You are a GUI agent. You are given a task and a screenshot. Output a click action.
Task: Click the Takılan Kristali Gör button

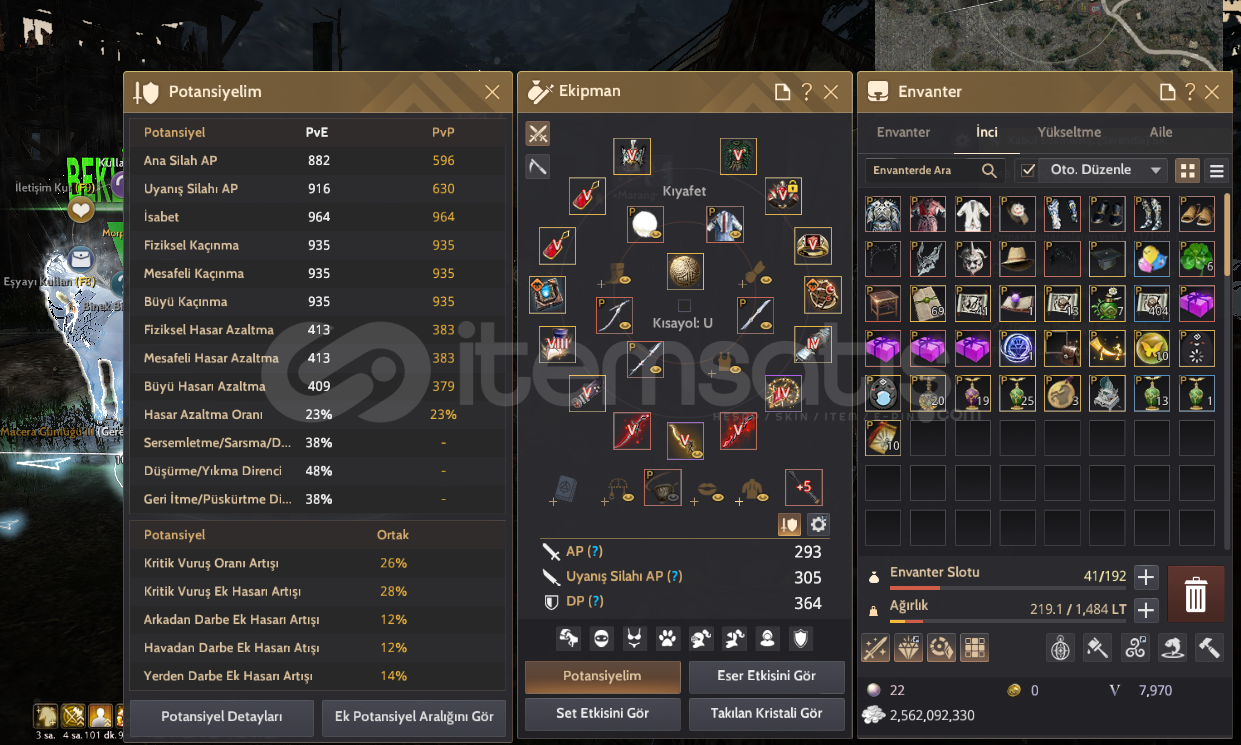coord(766,713)
